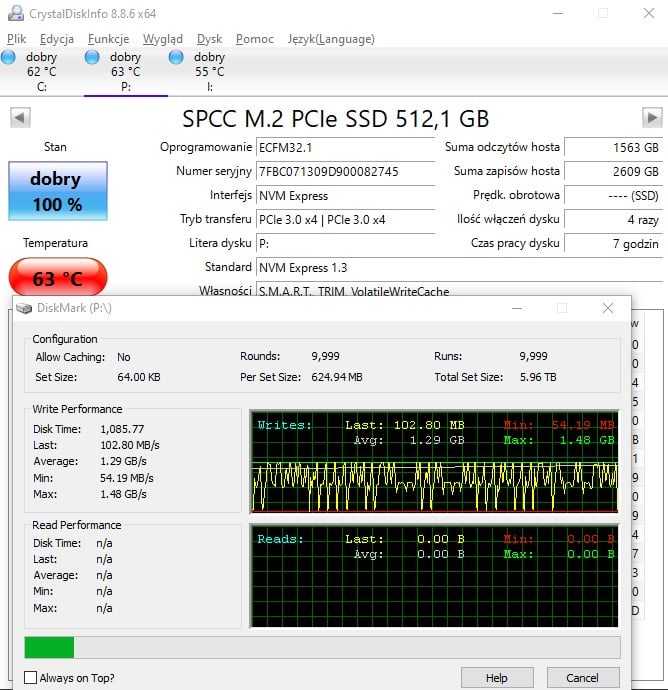The height and width of the screenshot is (690, 668).
Task: Click blue status orb for drive I:
Action: coord(176,57)
